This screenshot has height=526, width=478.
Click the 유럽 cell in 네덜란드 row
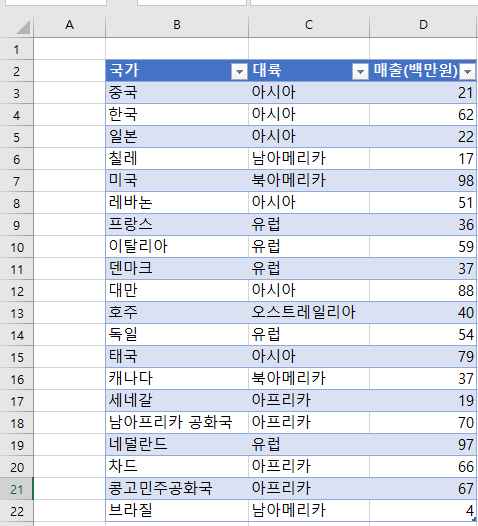[309, 445]
